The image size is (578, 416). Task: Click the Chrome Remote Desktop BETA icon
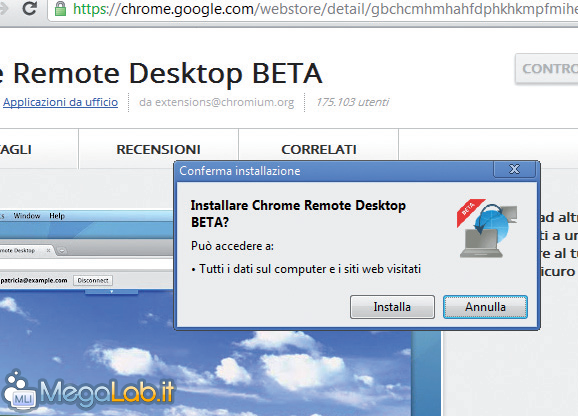click(487, 228)
